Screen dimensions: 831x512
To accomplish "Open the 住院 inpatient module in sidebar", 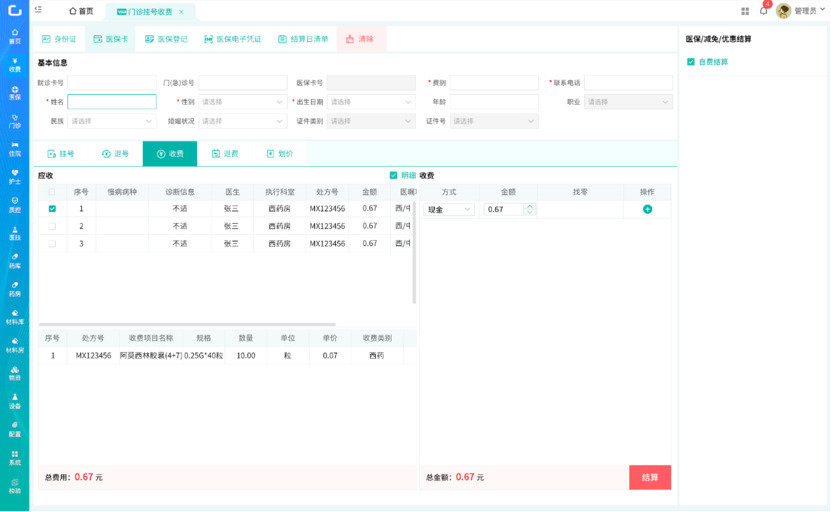I will click(x=14, y=148).
